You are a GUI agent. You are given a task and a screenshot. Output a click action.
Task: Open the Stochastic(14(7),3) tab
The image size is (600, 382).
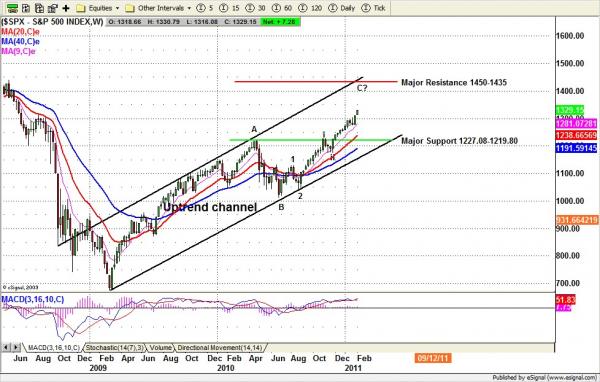point(114,348)
